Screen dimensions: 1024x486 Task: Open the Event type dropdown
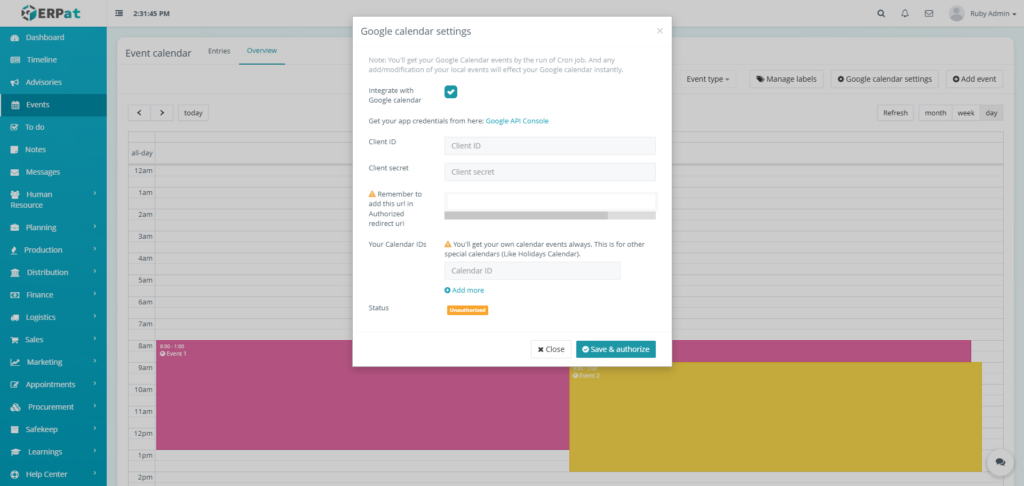[708, 79]
